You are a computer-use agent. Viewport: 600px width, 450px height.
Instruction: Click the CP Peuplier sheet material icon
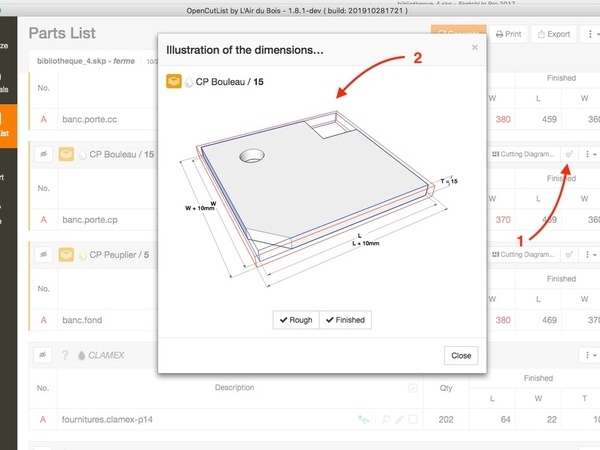(68, 255)
